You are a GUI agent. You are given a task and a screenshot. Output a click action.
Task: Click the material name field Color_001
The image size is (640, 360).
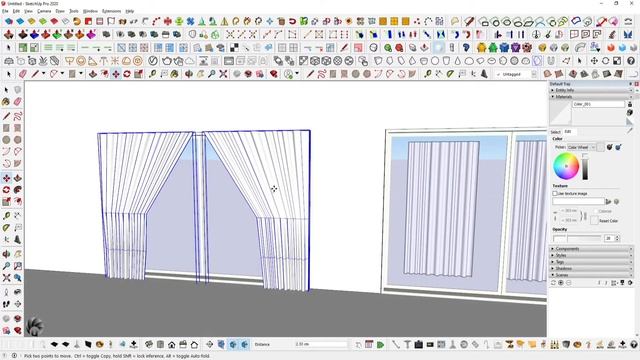(x=598, y=104)
